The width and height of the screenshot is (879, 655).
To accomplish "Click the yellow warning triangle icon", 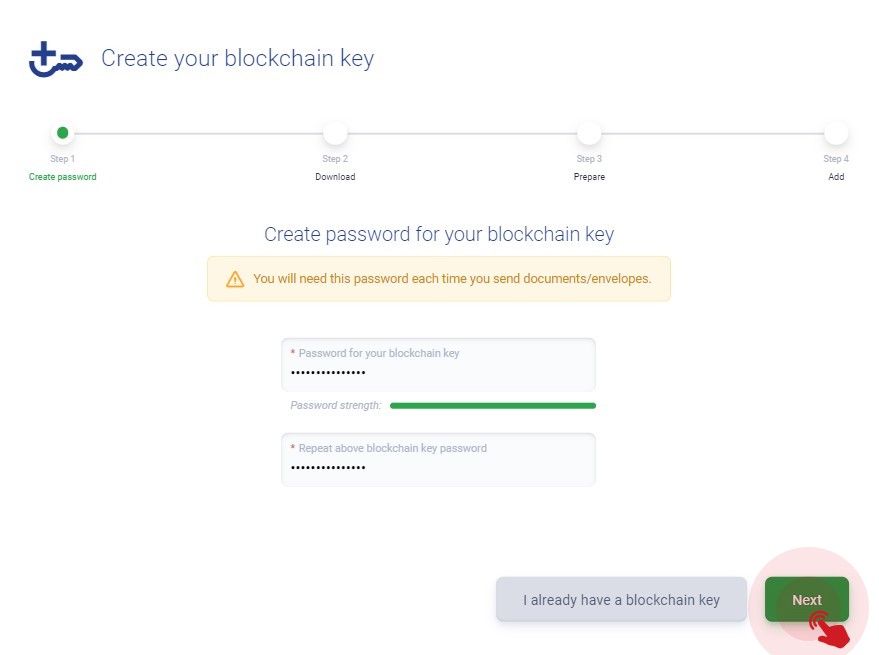I will pyautogui.click(x=235, y=279).
